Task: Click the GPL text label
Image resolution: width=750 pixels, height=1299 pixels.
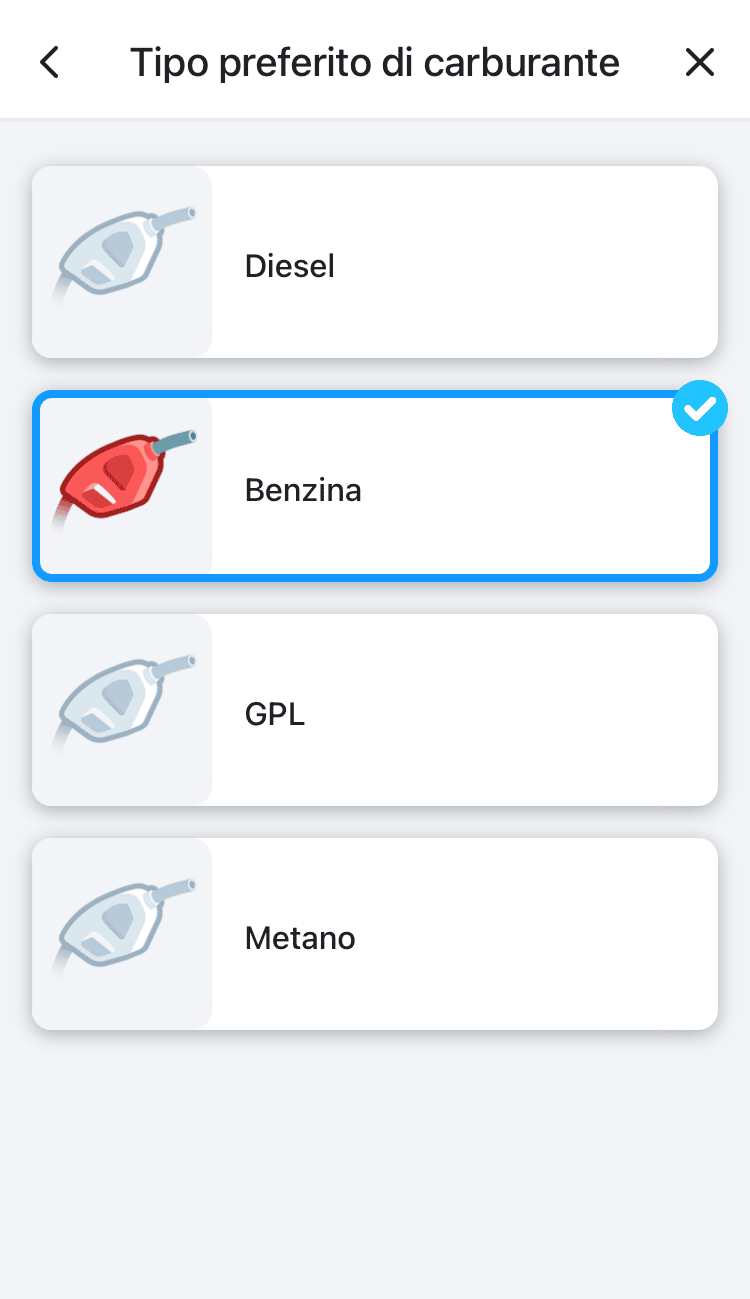Action: pos(275,714)
